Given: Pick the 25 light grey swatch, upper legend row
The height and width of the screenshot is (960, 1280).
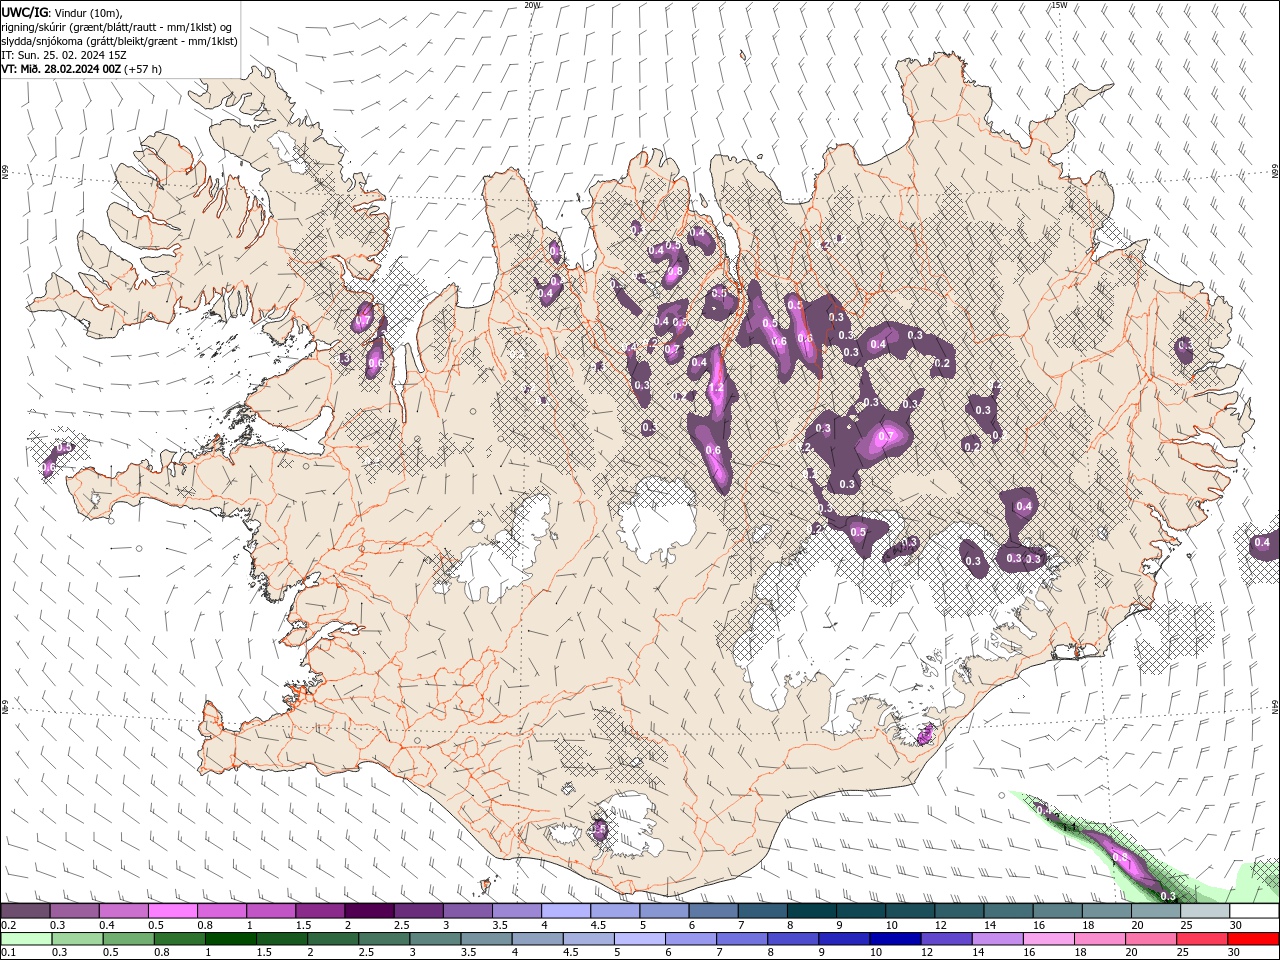Looking at the screenshot, I should coord(1204,911).
